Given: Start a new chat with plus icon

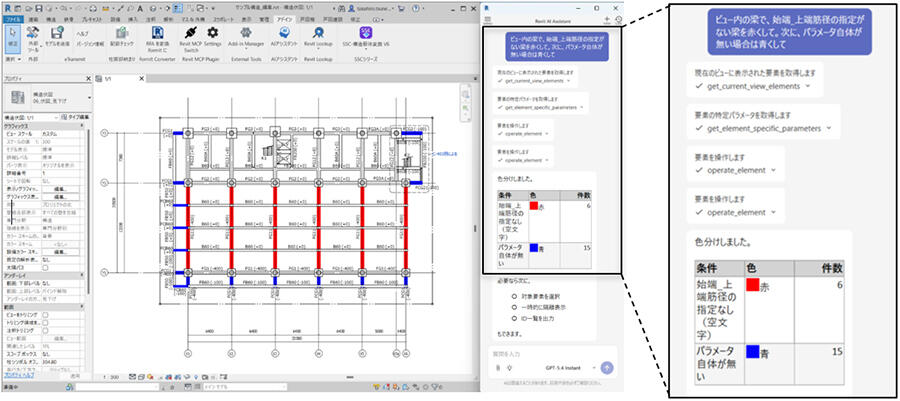Looking at the screenshot, I should pyautogui.click(x=607, y=20).
